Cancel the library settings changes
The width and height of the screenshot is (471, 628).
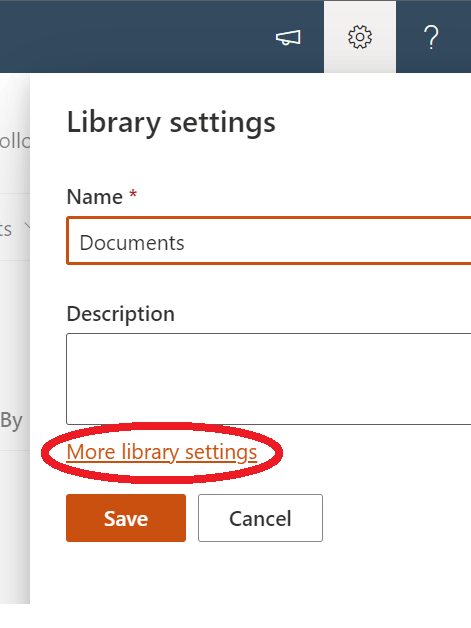(260, 518)
